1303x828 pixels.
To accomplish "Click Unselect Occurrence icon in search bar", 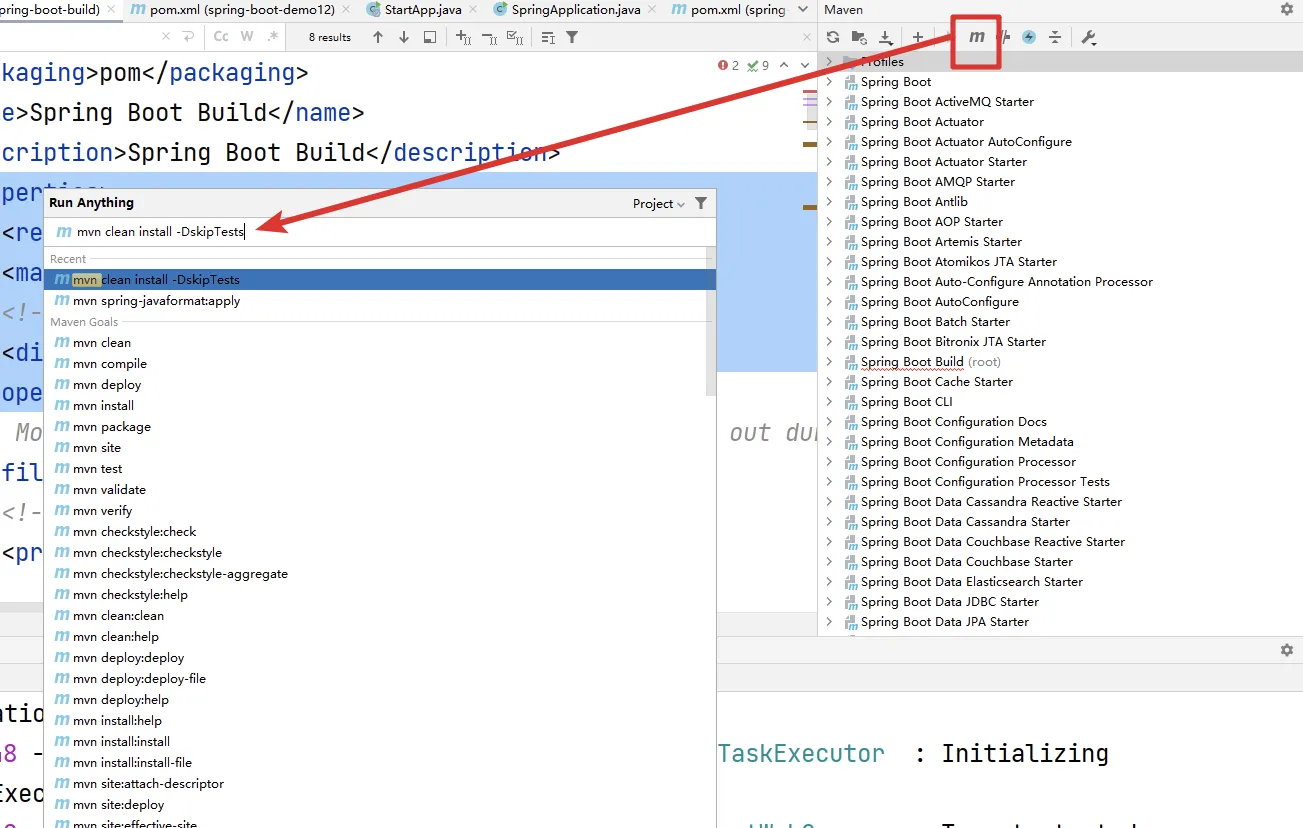I will click(x=489, y=37).
